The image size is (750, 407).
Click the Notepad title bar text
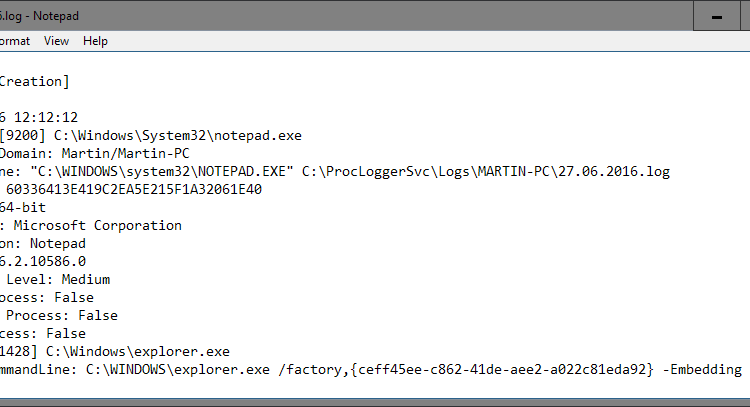click(39, 16)
